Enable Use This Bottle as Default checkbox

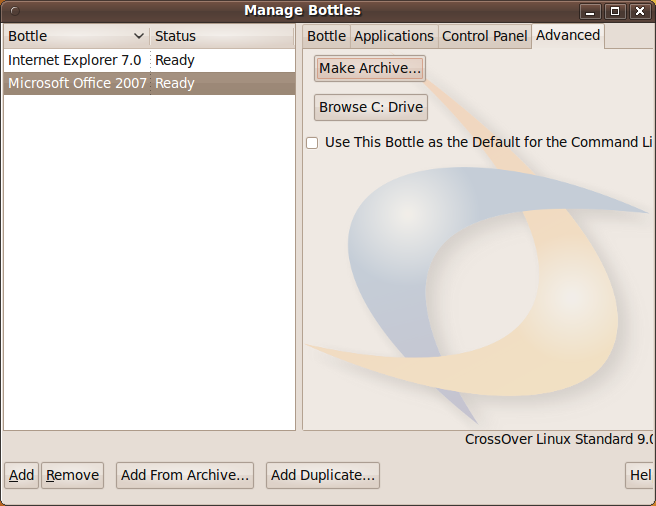312,143
